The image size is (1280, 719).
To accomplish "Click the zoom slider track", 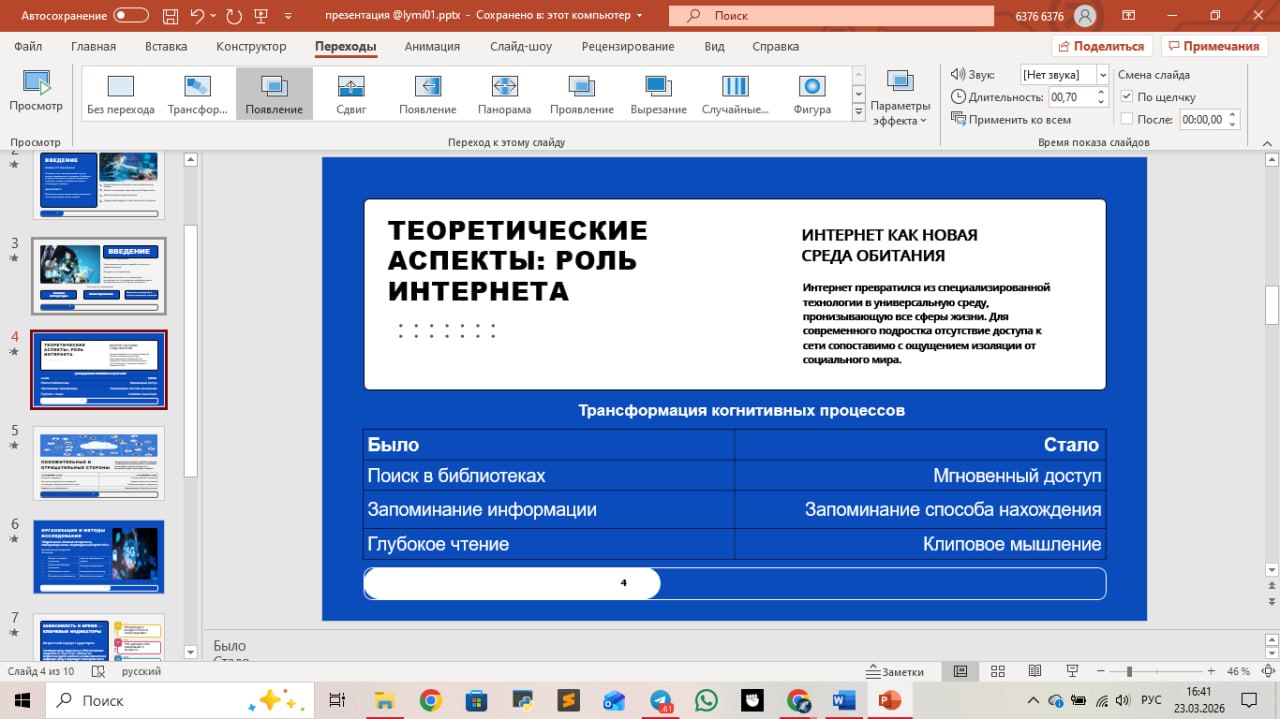I will [x=1156, y=671].
